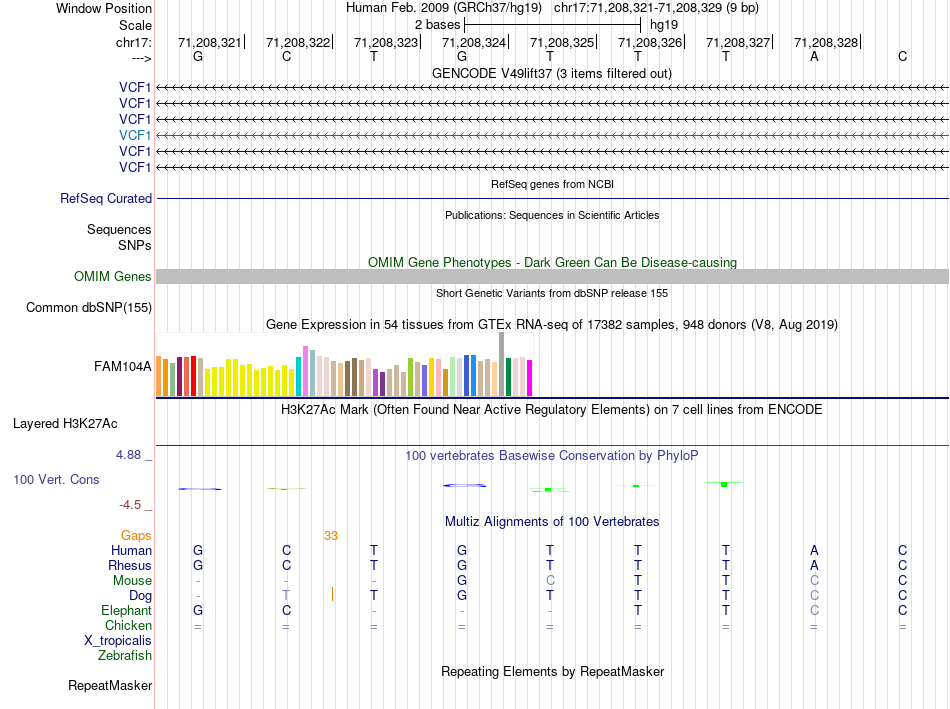
Task: Click the RepeatMasker track label
Action: (110, 686)
